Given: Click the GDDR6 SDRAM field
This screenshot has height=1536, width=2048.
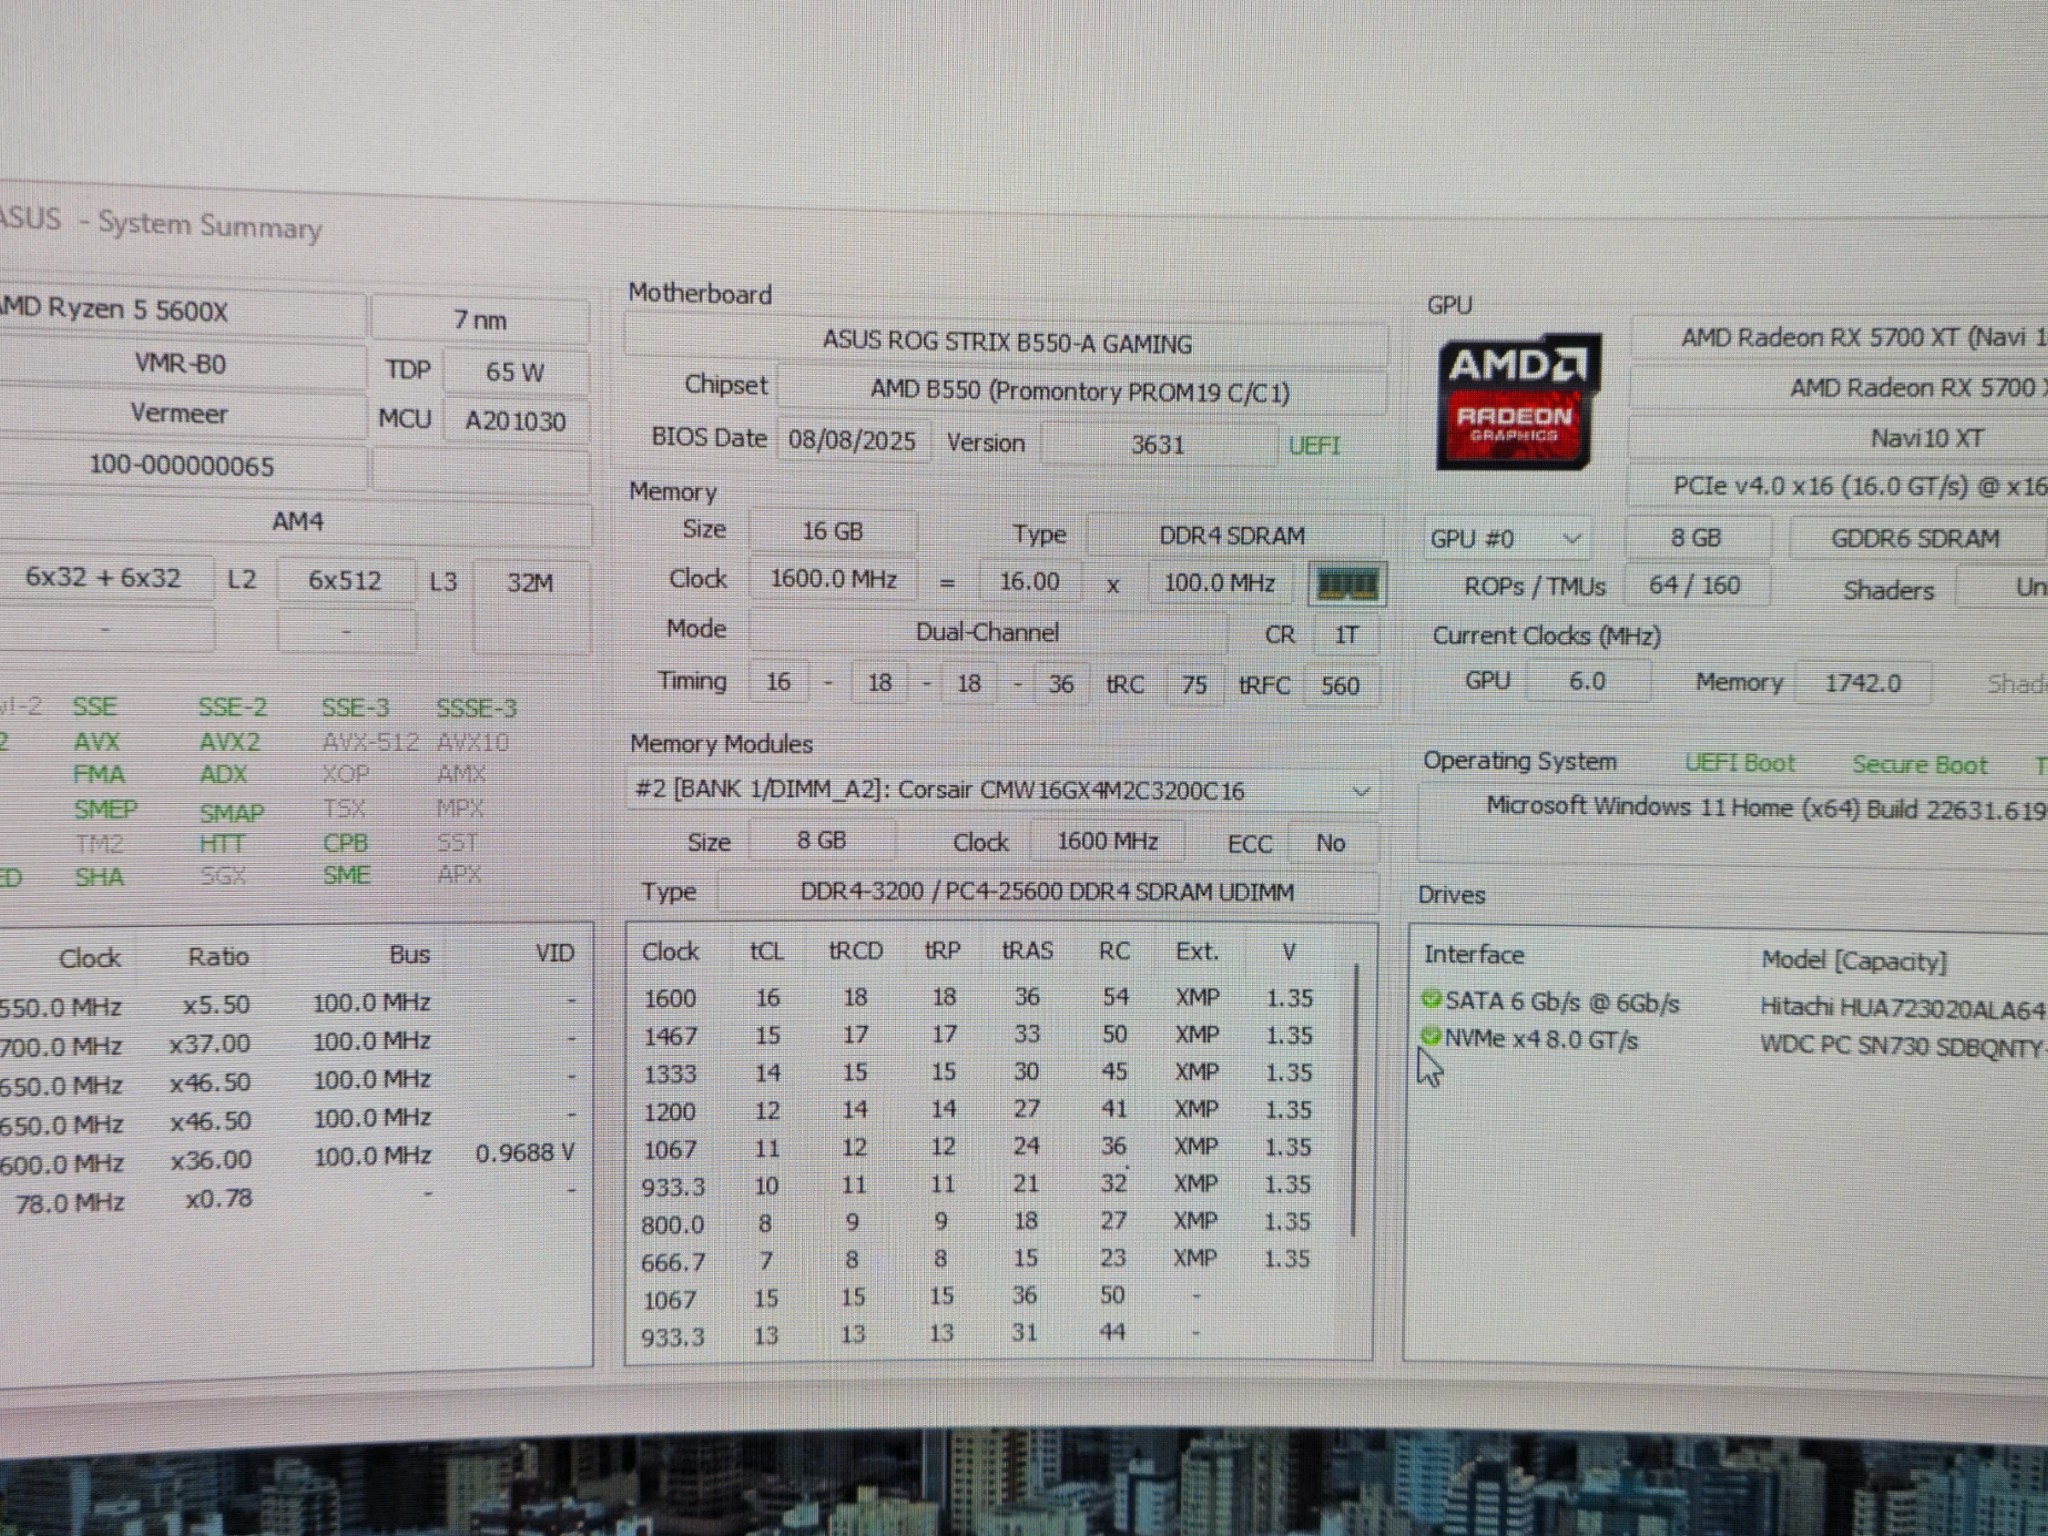Looking at the screenshot, I should tap(1916, 539).
